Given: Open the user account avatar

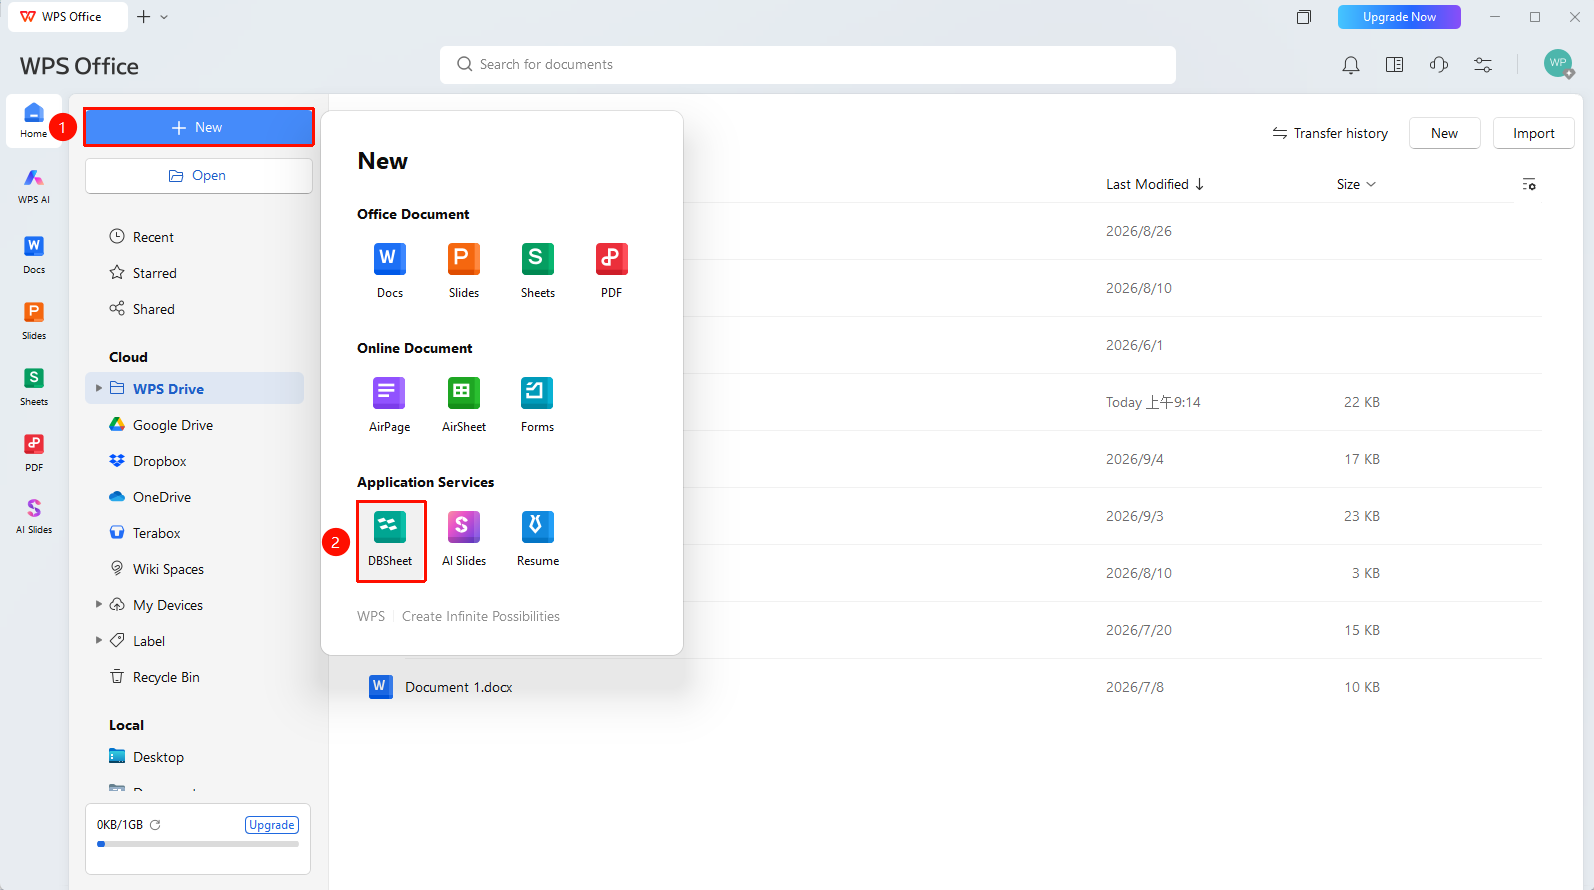Looking at the screenshot, I should coord(1558,63).
